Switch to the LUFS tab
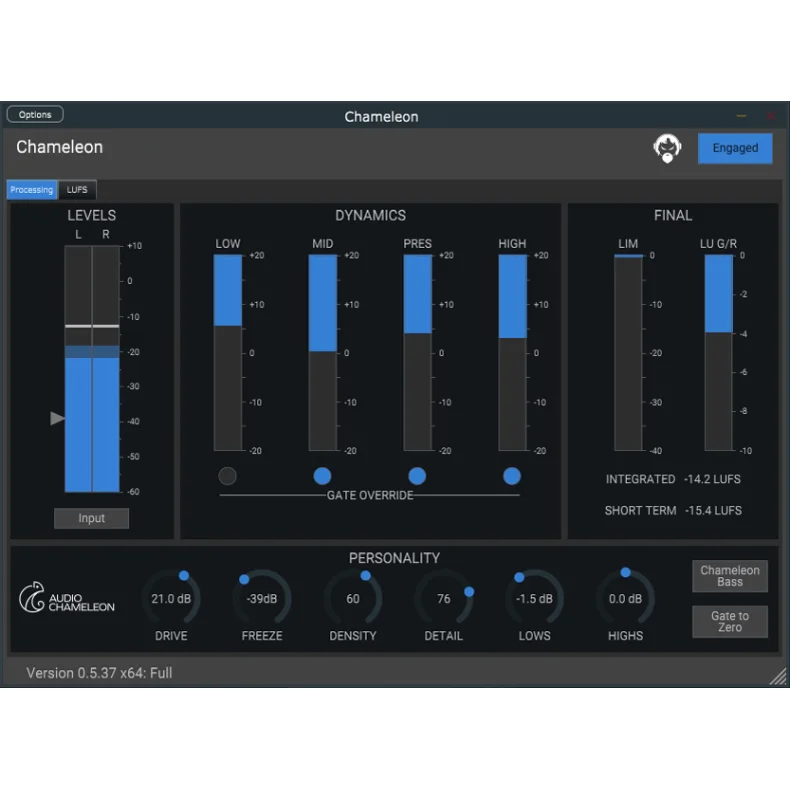790x790 pixels. pyautogui.click(x=77, y=190)
